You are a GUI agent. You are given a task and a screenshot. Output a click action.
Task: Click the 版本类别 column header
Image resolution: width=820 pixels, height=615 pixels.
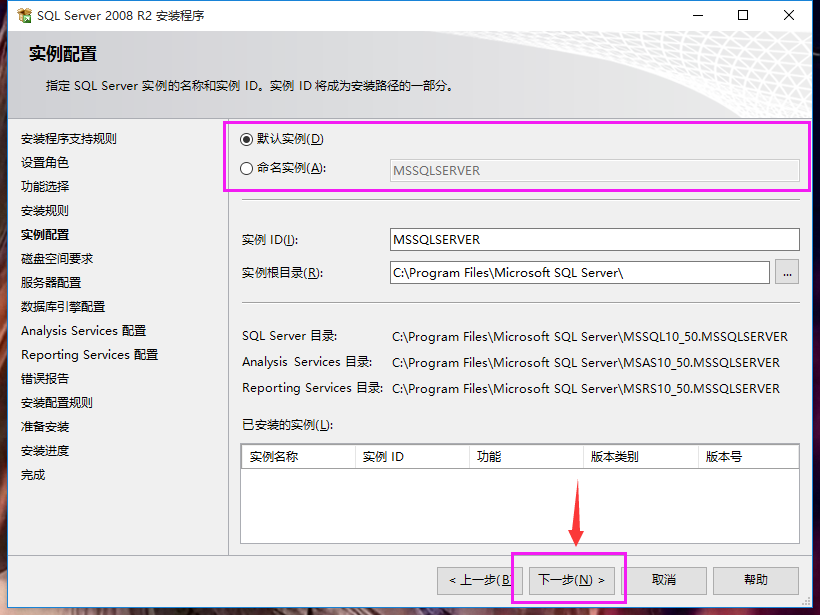(x=641, y=457)
